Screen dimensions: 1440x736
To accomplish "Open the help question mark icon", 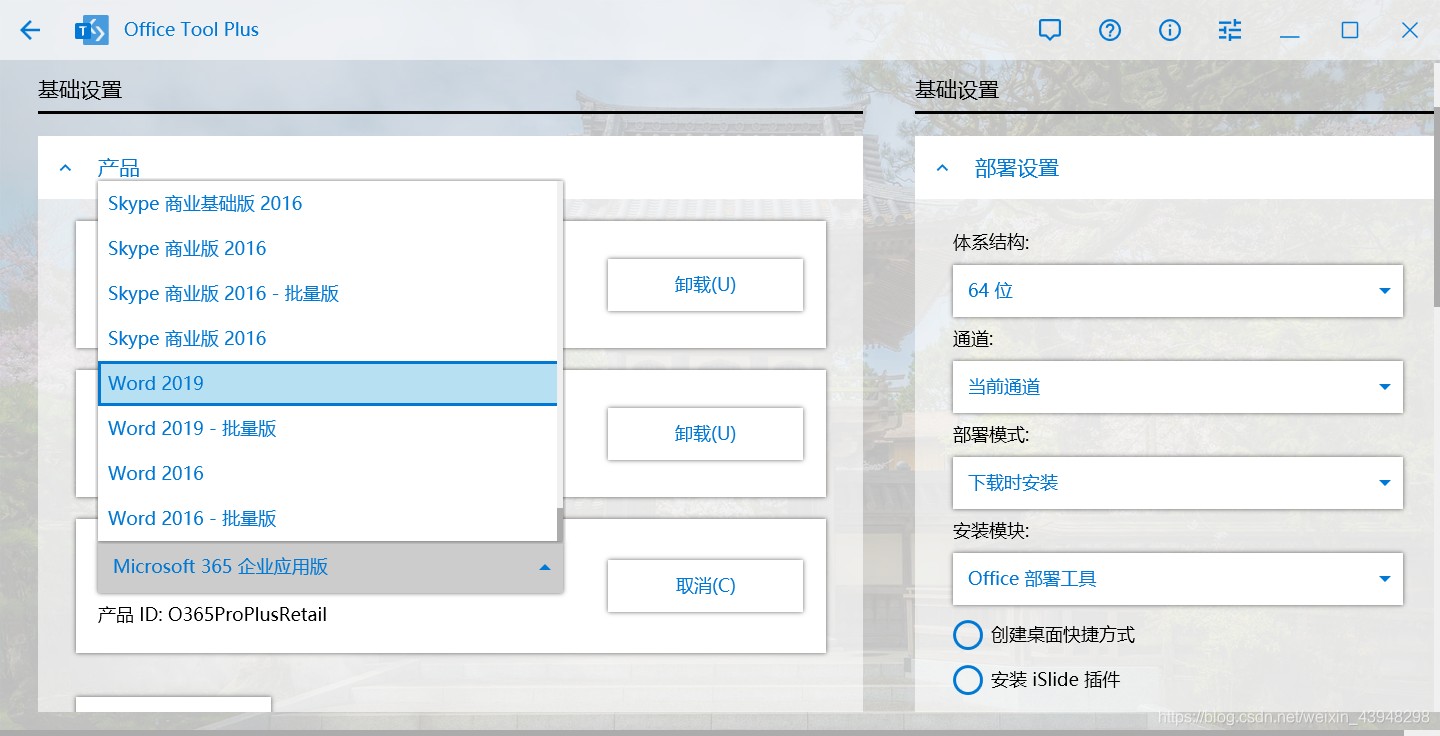I will [1109, 30].
